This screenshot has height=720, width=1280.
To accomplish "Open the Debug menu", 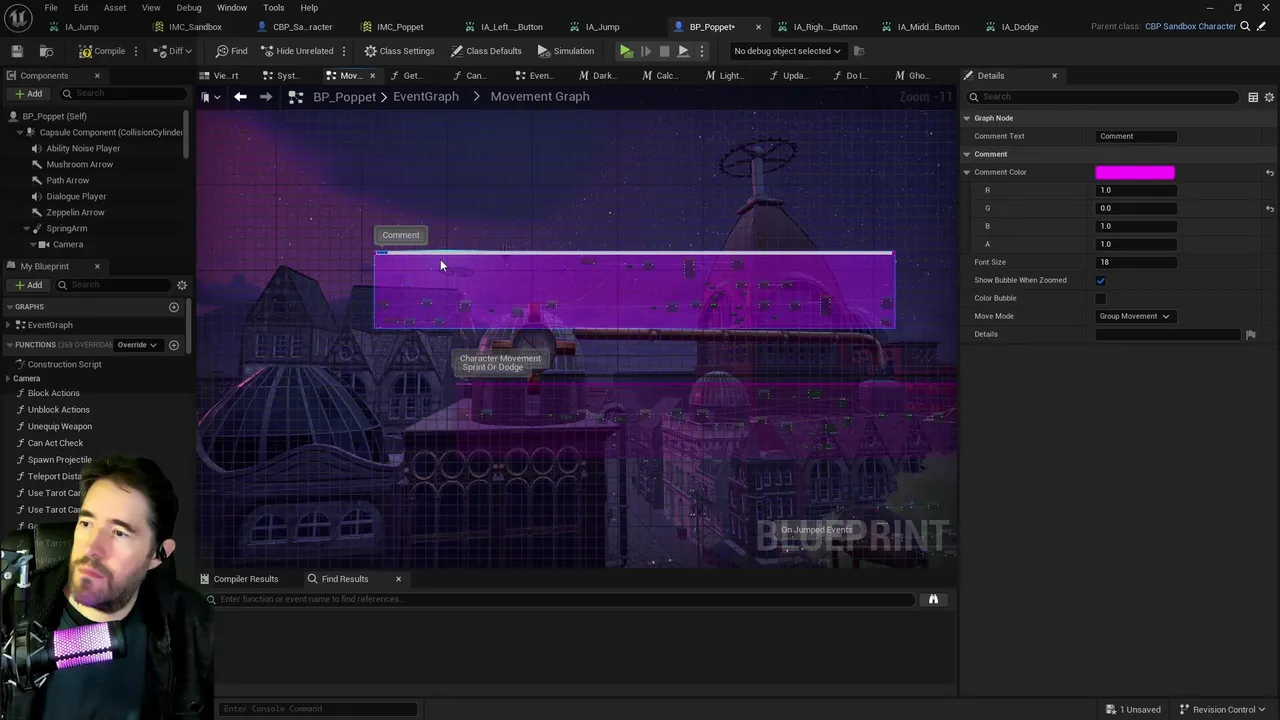I will point(189,8).
